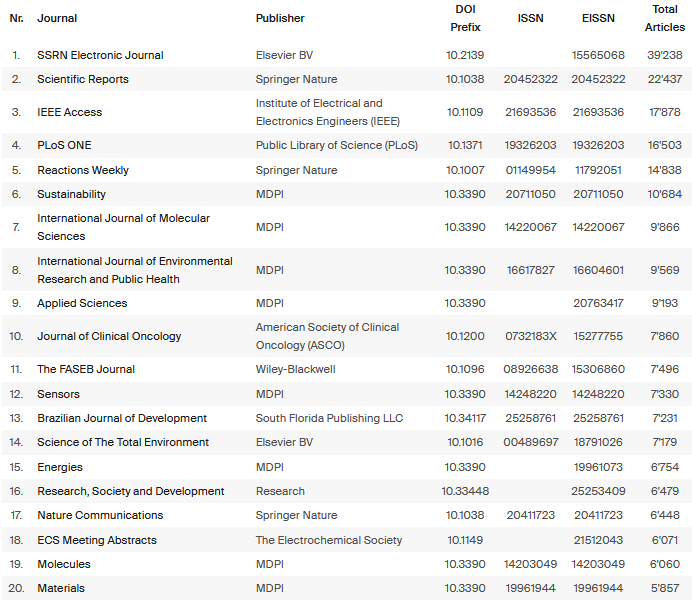This screenshot has width=692, height=602.
Task: Select the Scientific Reports journal name
Action: coord(83,79)
